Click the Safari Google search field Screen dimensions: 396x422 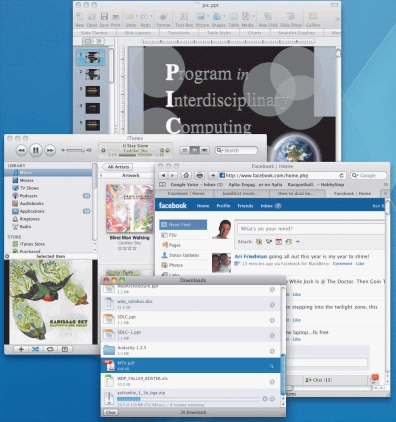coord(369,175)
